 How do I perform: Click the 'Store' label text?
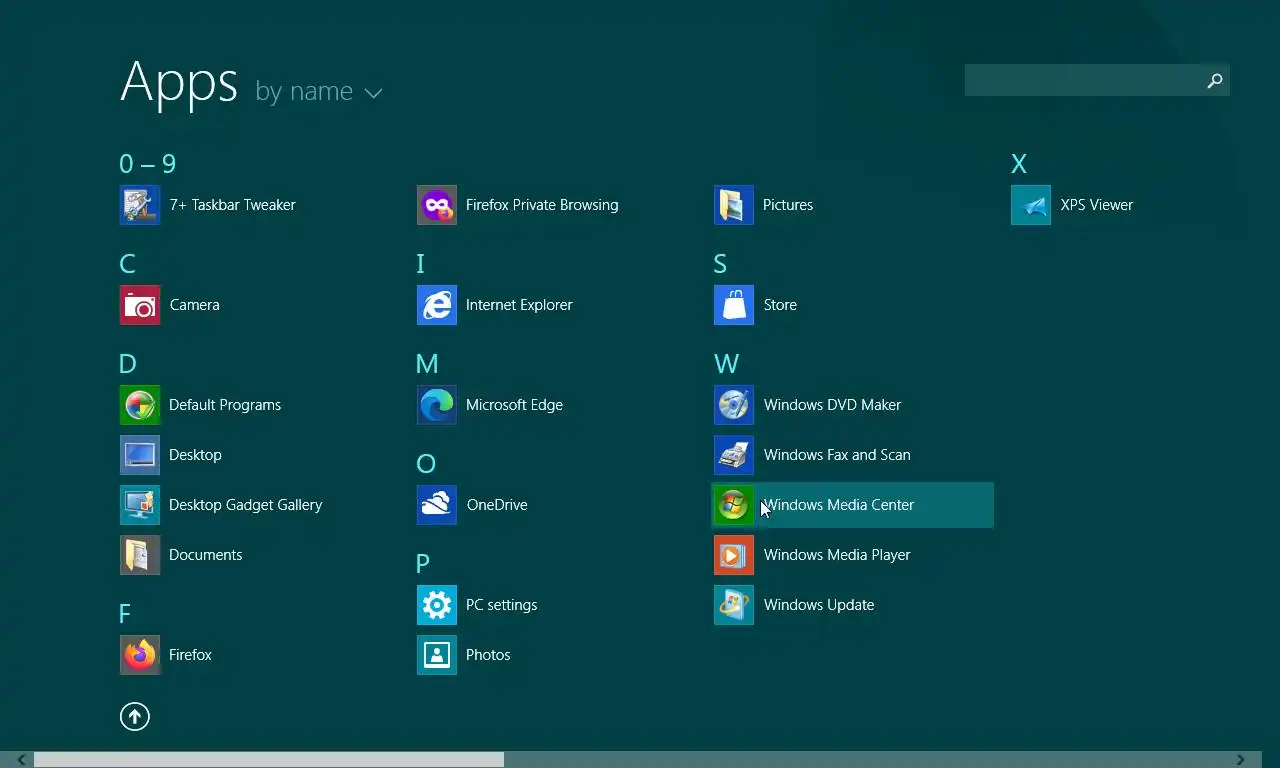[x=780, y=305]
